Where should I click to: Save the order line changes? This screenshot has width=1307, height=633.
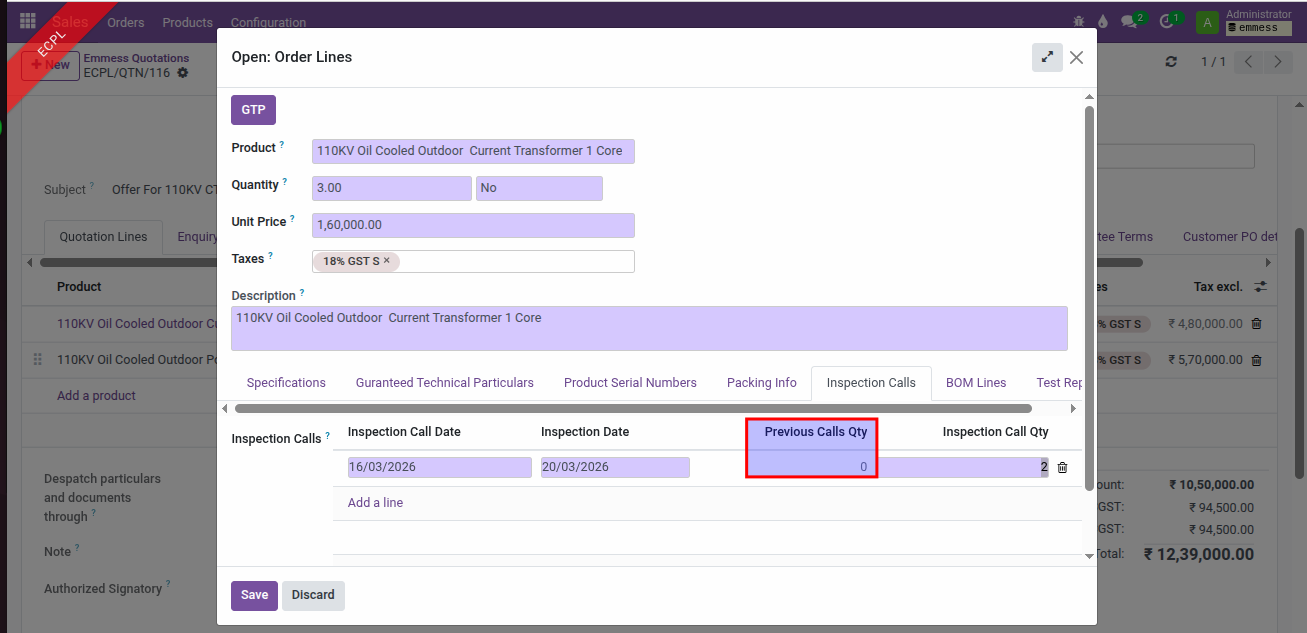(254, 595)
